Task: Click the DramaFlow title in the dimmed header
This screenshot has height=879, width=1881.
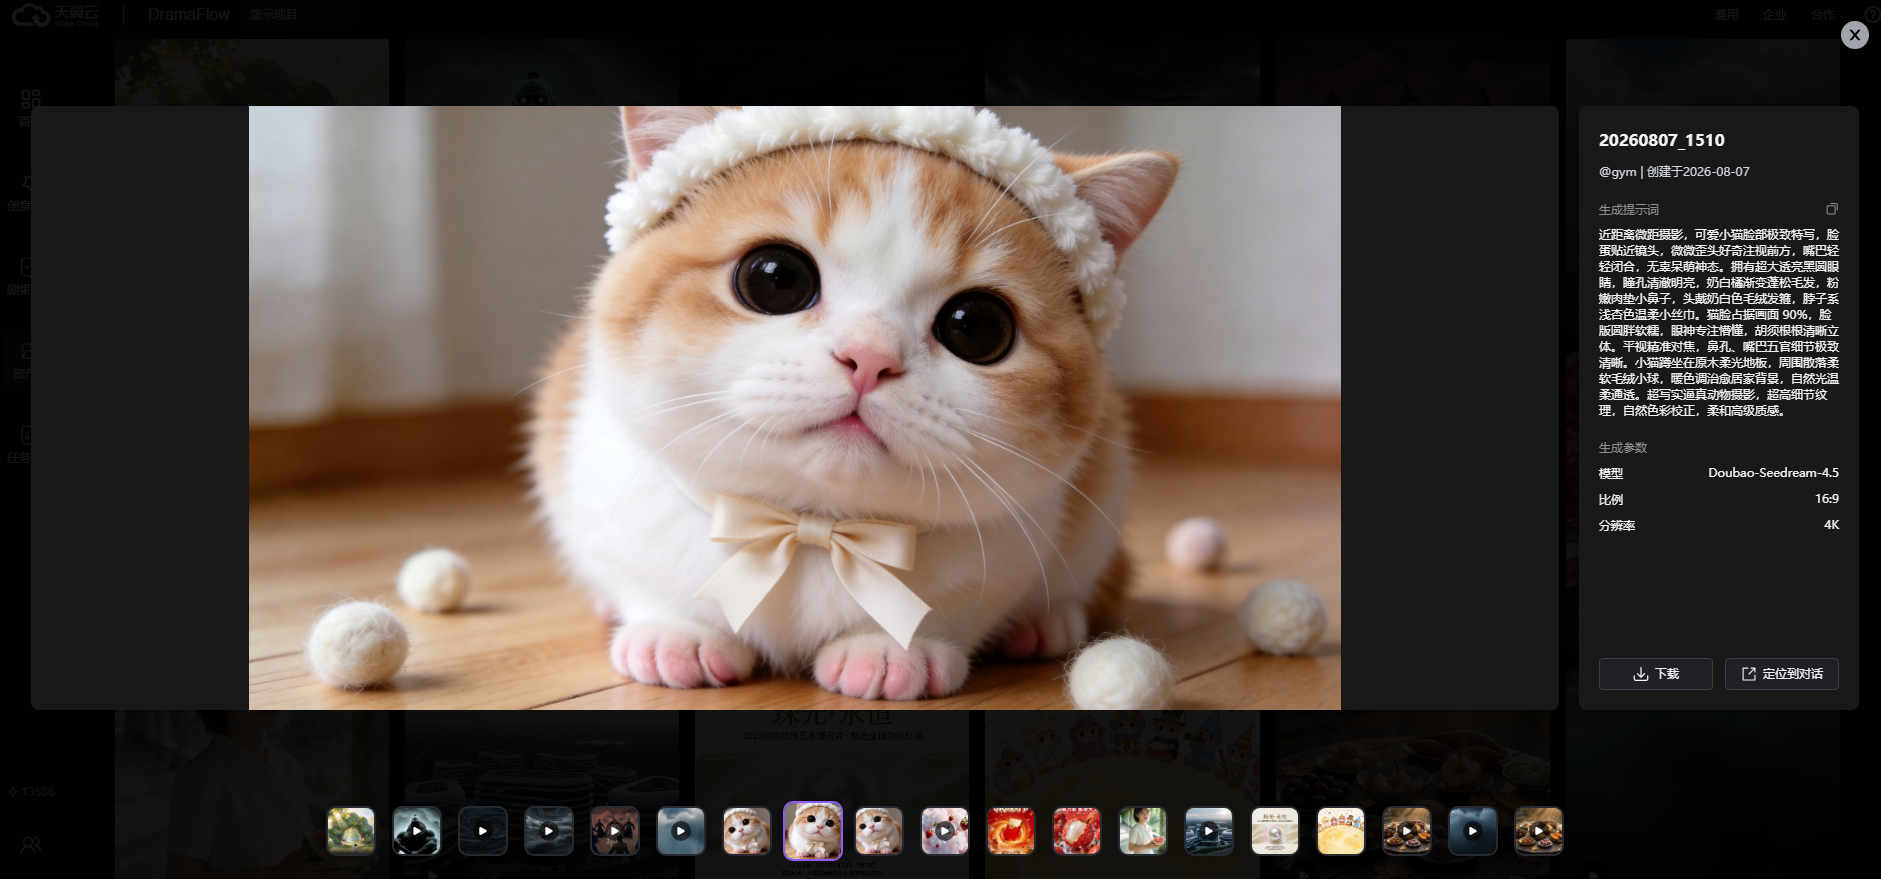Action: (189, 15)
